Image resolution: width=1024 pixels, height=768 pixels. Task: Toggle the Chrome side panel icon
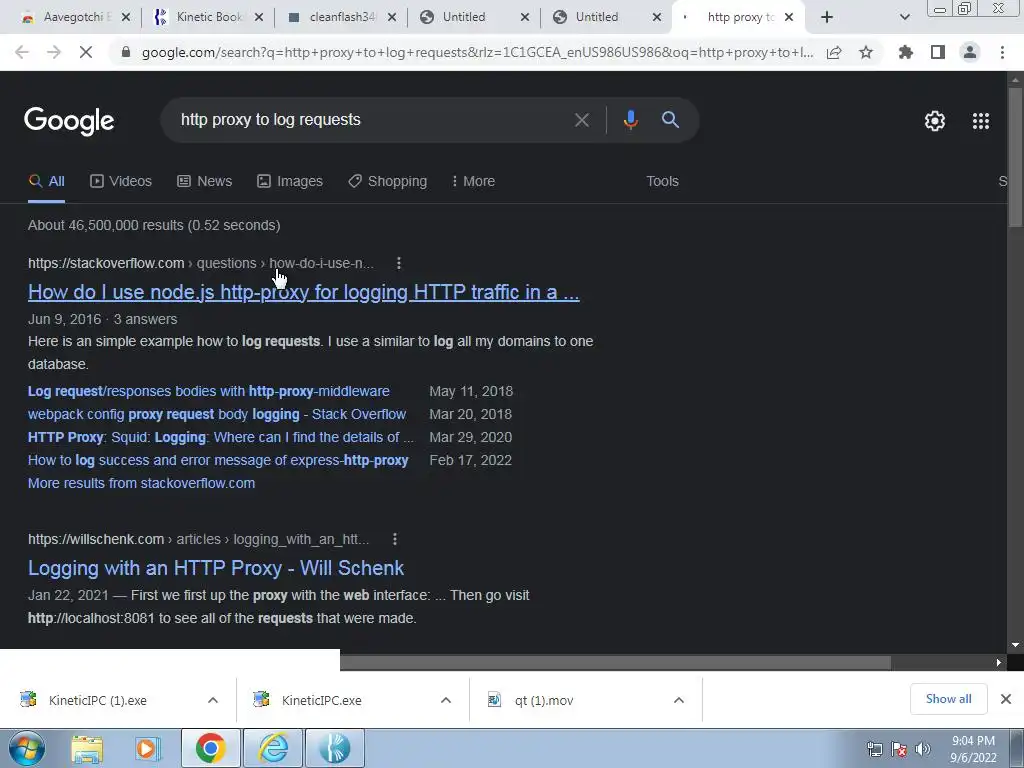[x=938, y=52]
